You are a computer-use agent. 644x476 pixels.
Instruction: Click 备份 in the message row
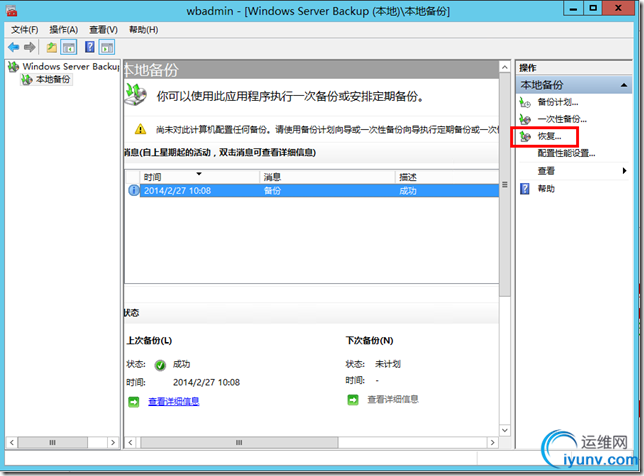[272, 191]
